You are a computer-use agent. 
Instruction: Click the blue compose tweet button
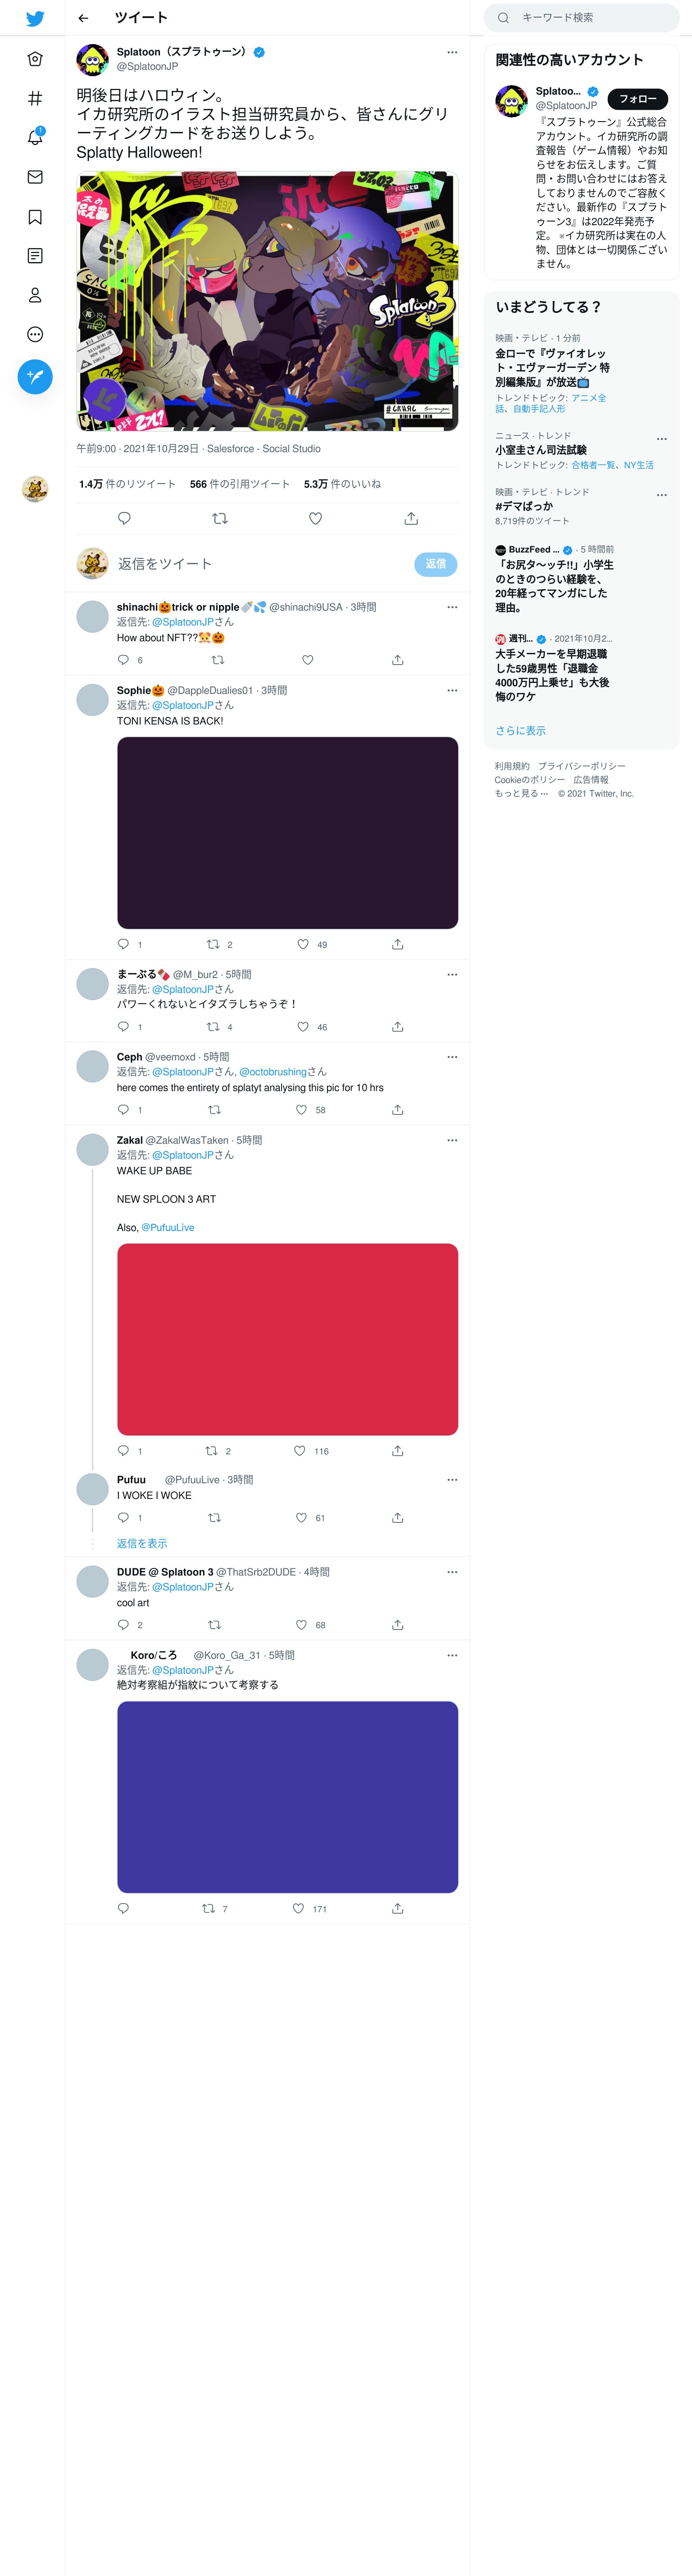point(35,377)
